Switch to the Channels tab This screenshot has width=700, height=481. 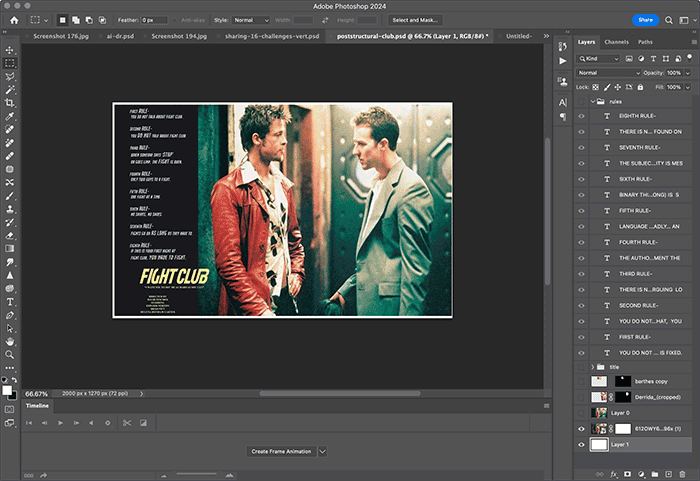click(616, 42)
